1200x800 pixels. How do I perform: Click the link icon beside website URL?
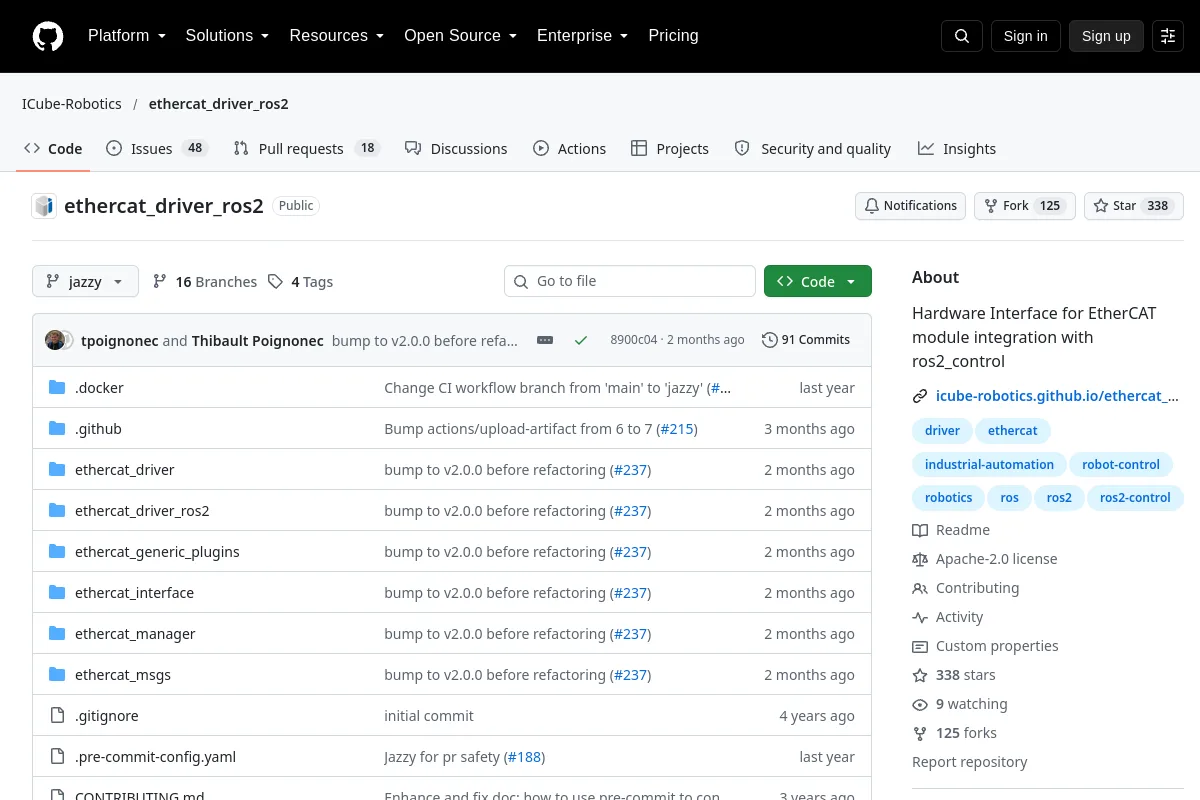(920, 396)
